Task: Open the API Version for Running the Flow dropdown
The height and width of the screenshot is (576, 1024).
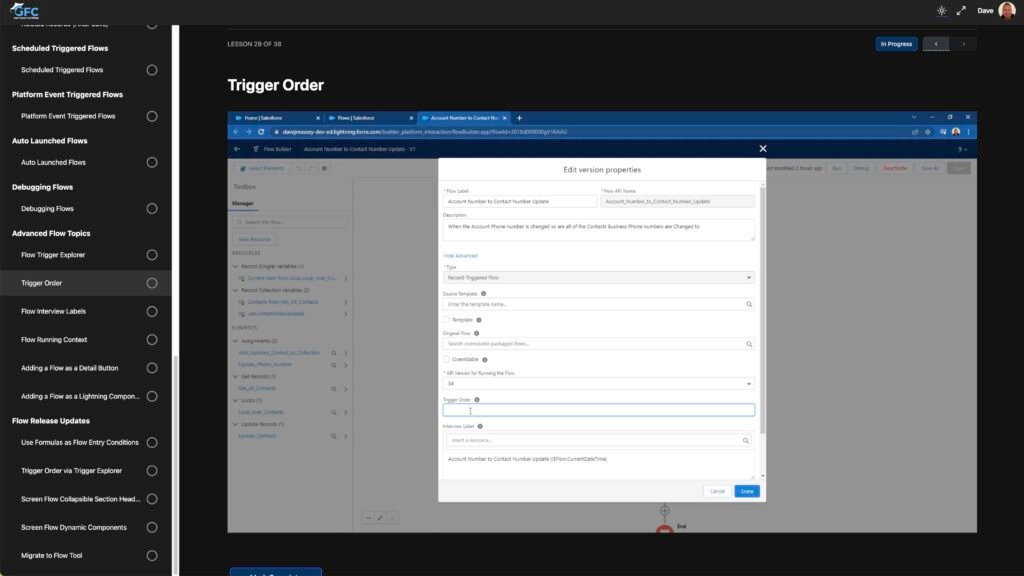Action: [598, 384]
